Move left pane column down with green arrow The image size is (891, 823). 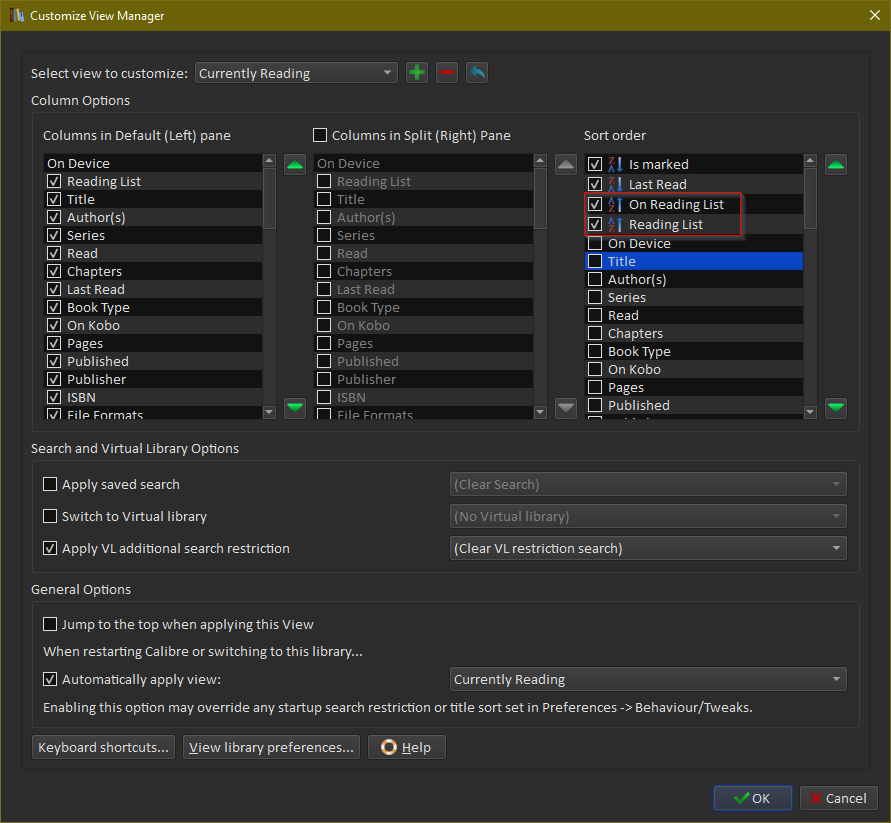point(295,408)
